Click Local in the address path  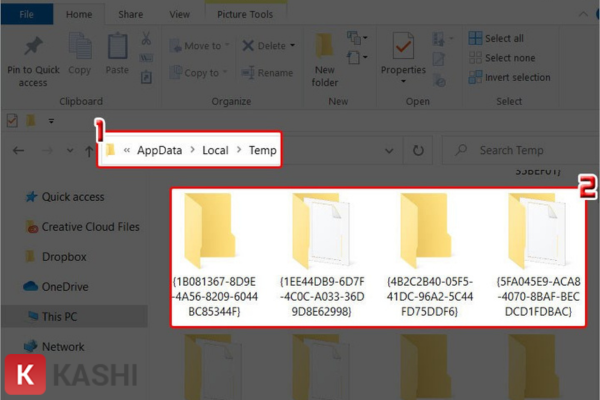215,150
